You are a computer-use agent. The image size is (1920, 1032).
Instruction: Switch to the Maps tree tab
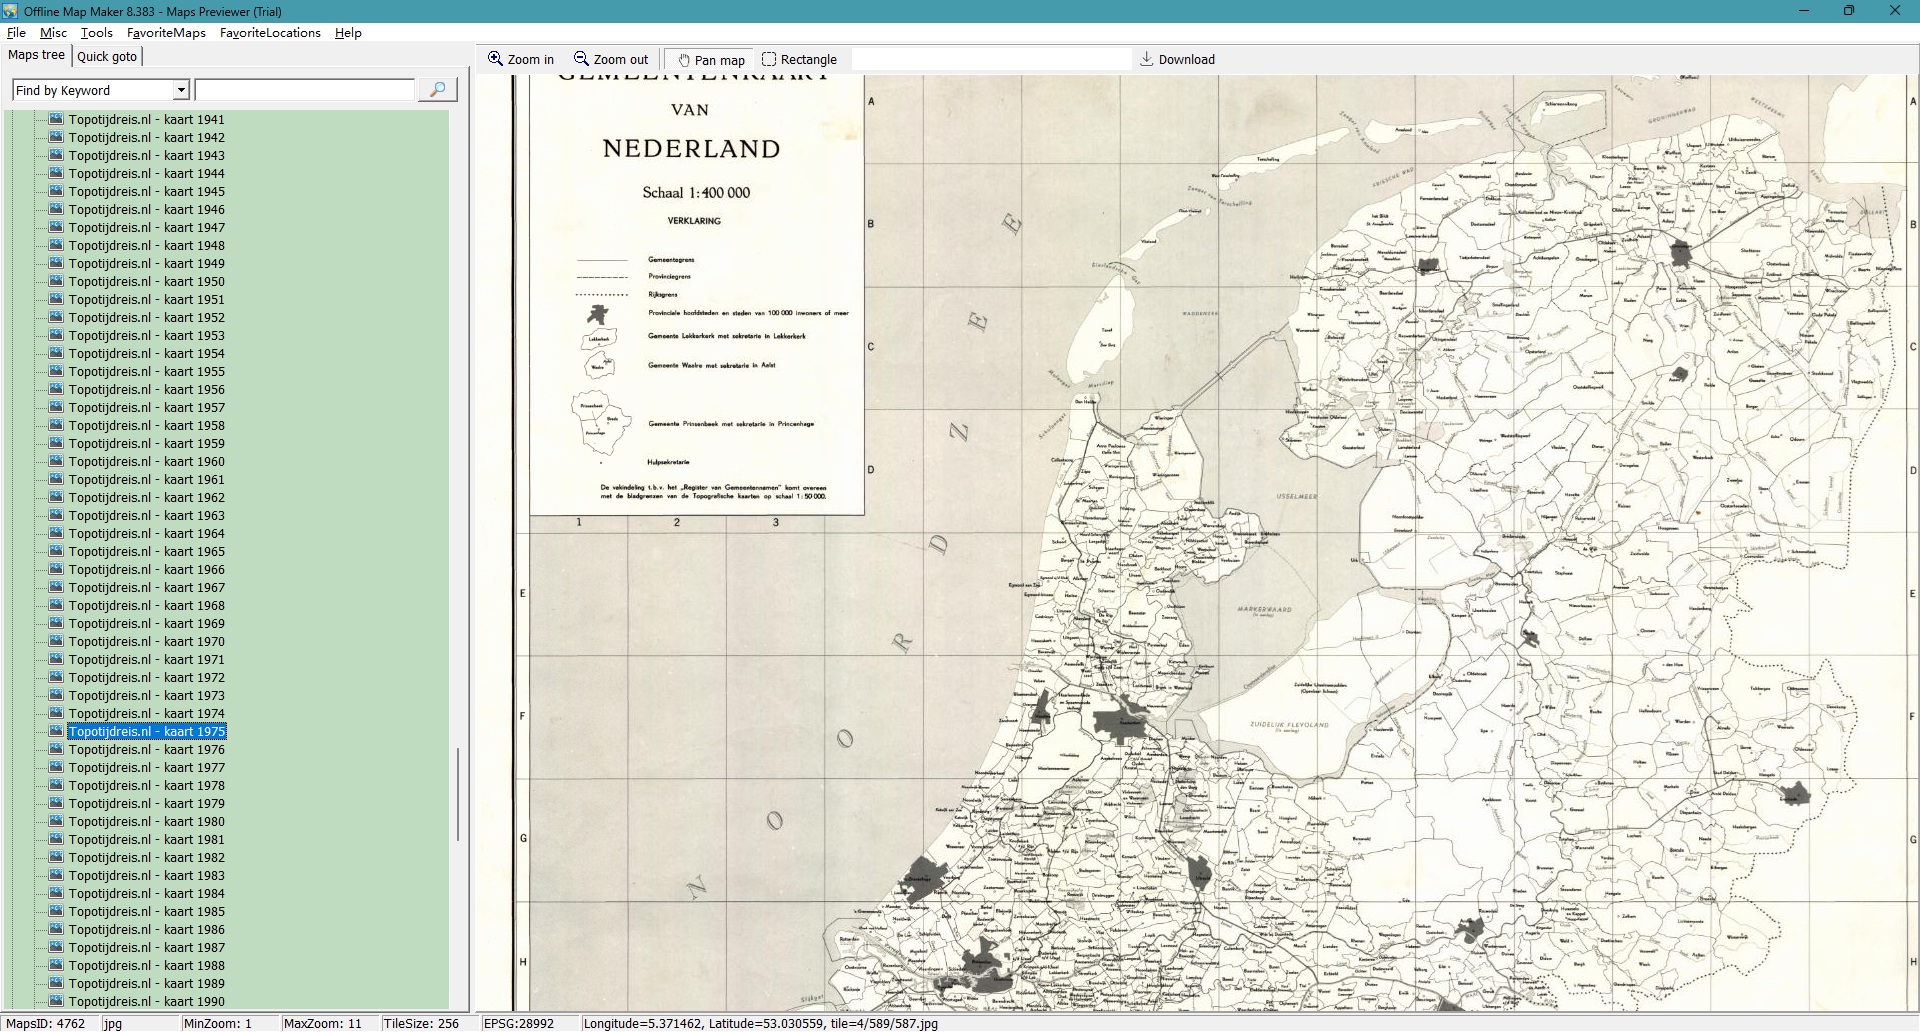tap(37, 55)
